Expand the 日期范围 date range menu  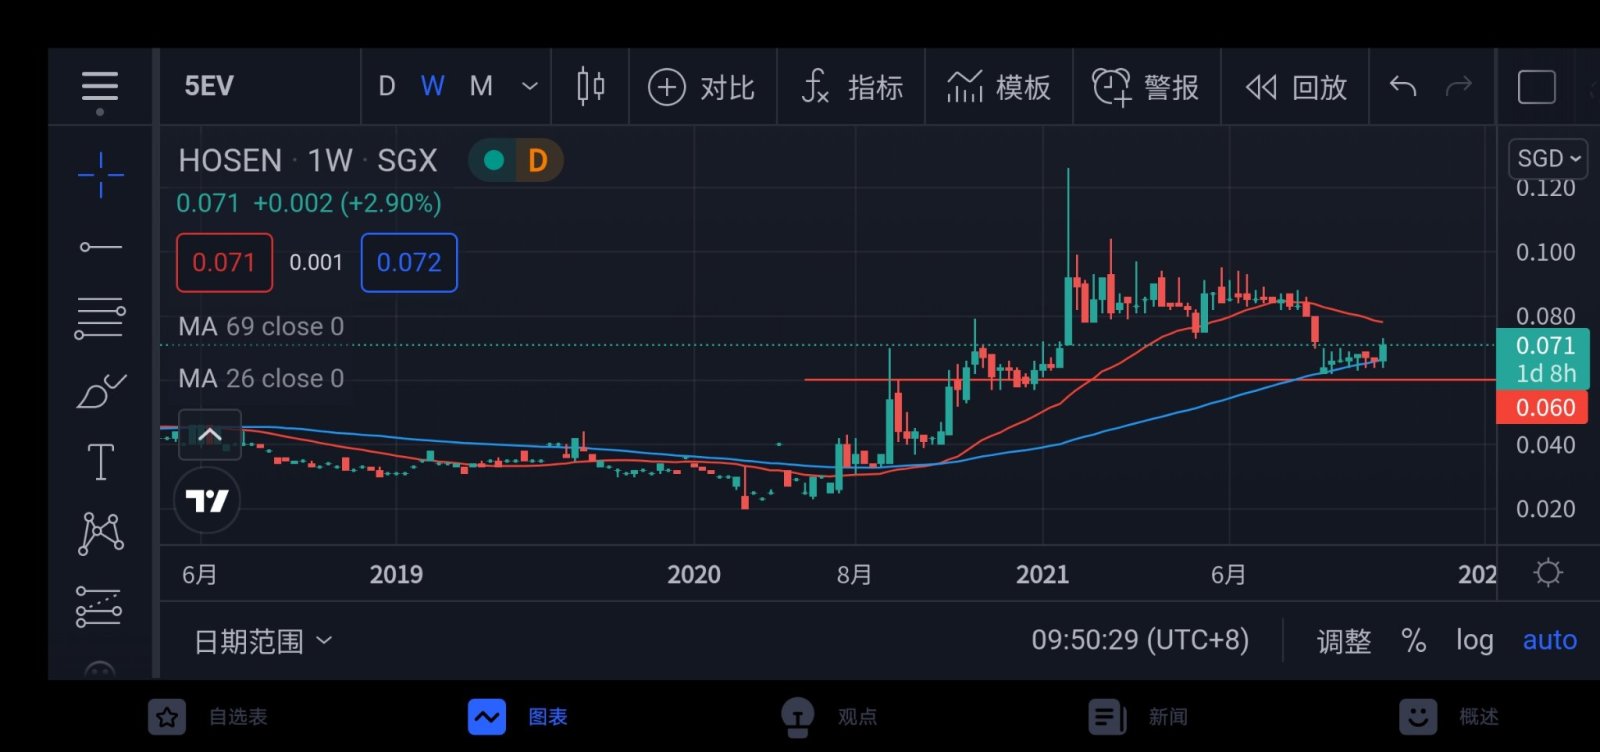263,641
